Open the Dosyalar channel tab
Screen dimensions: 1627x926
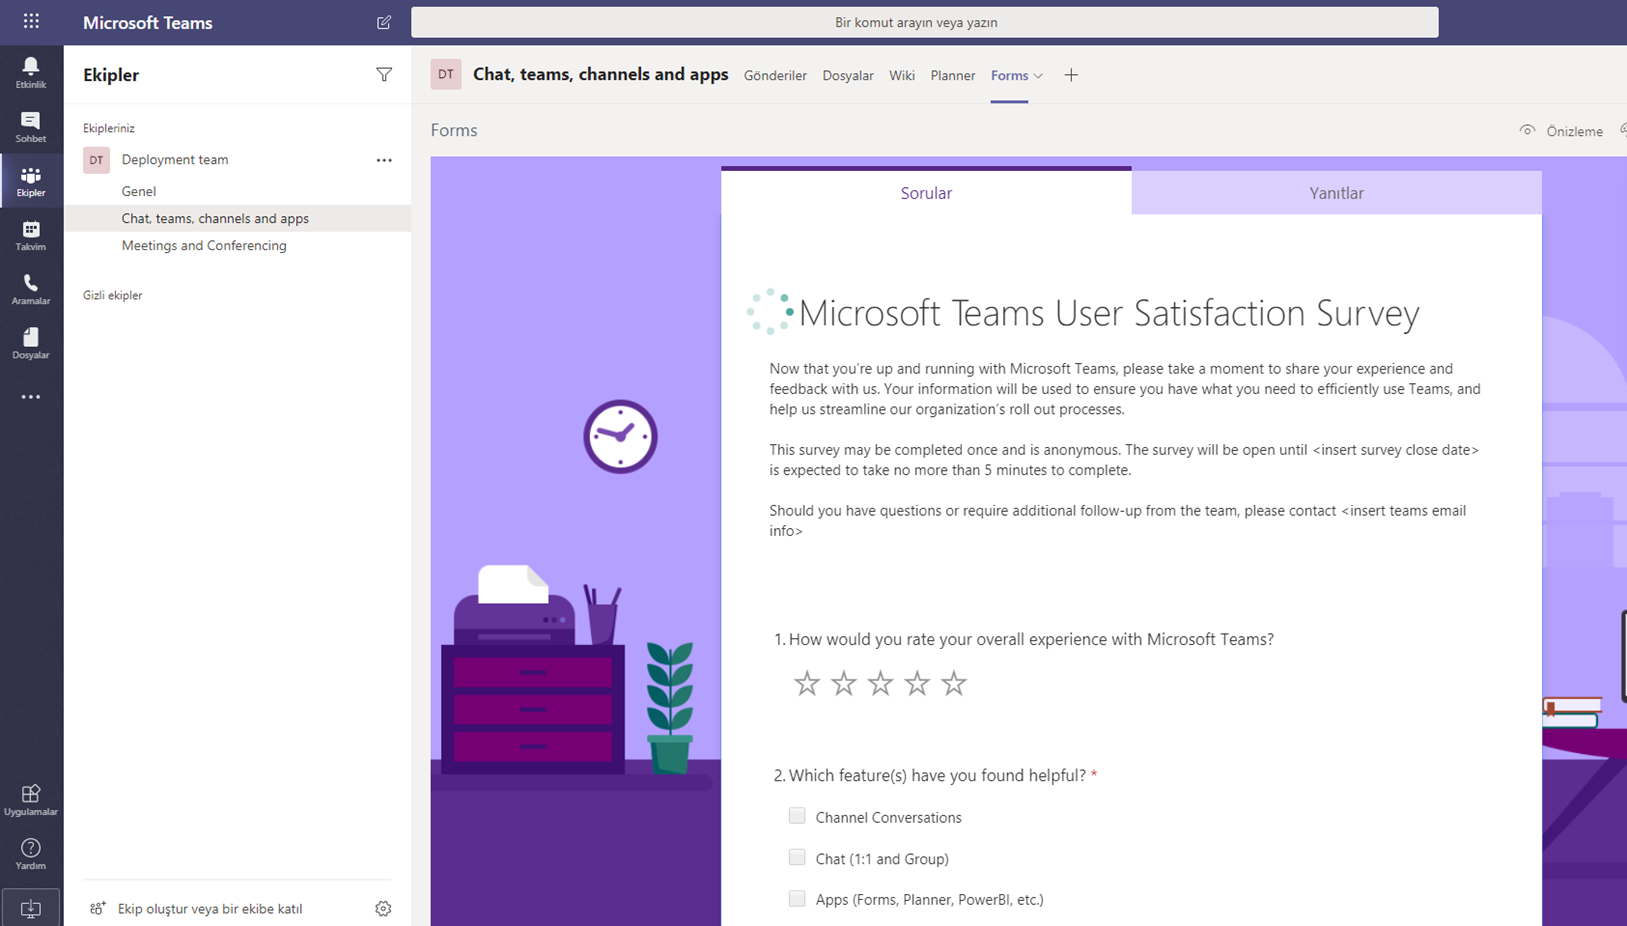tap(848, 76)
